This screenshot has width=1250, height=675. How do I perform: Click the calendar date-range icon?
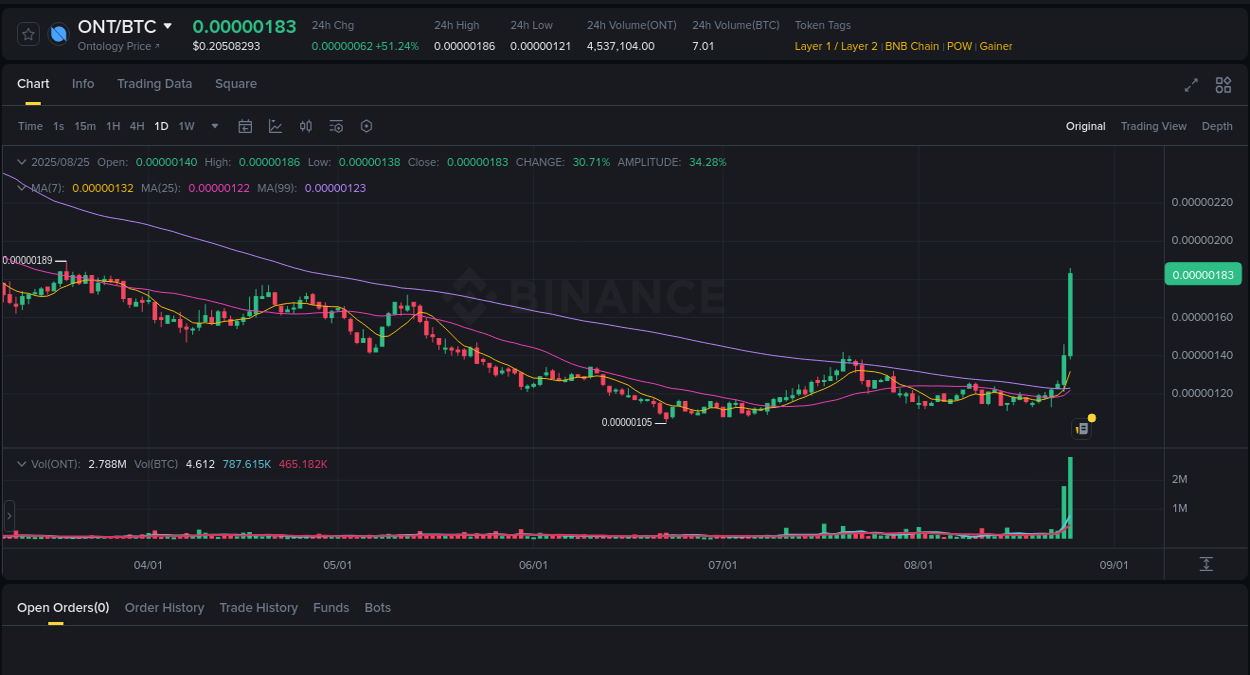pyautogui.click(x=245, y=126)
